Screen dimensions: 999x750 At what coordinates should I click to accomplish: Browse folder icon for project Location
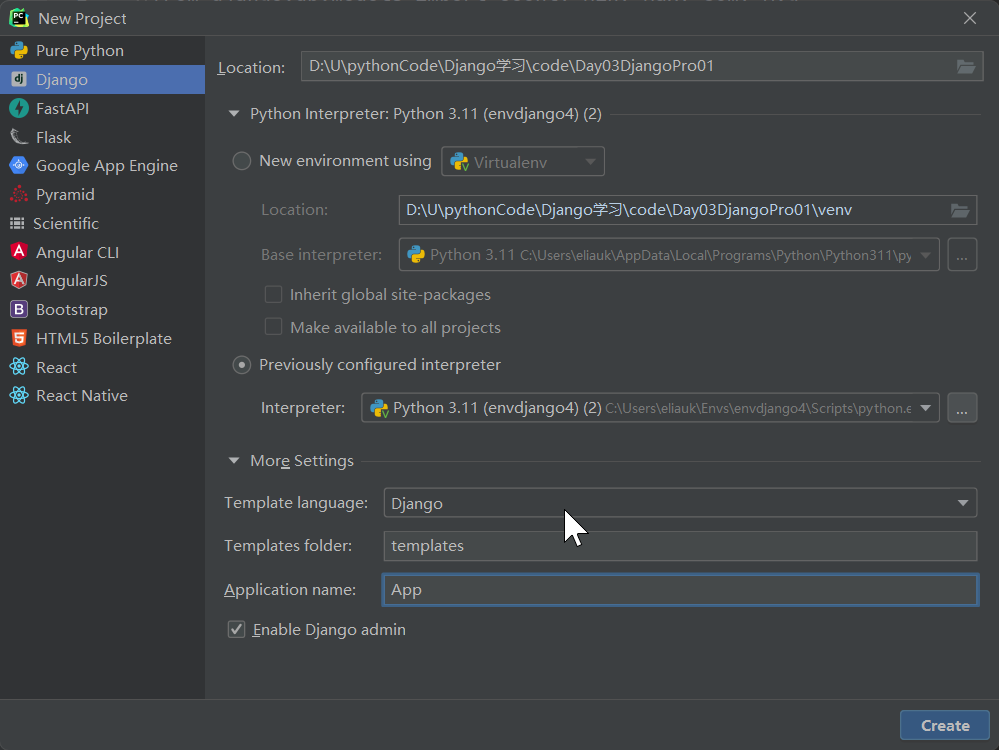coord(966,66)
